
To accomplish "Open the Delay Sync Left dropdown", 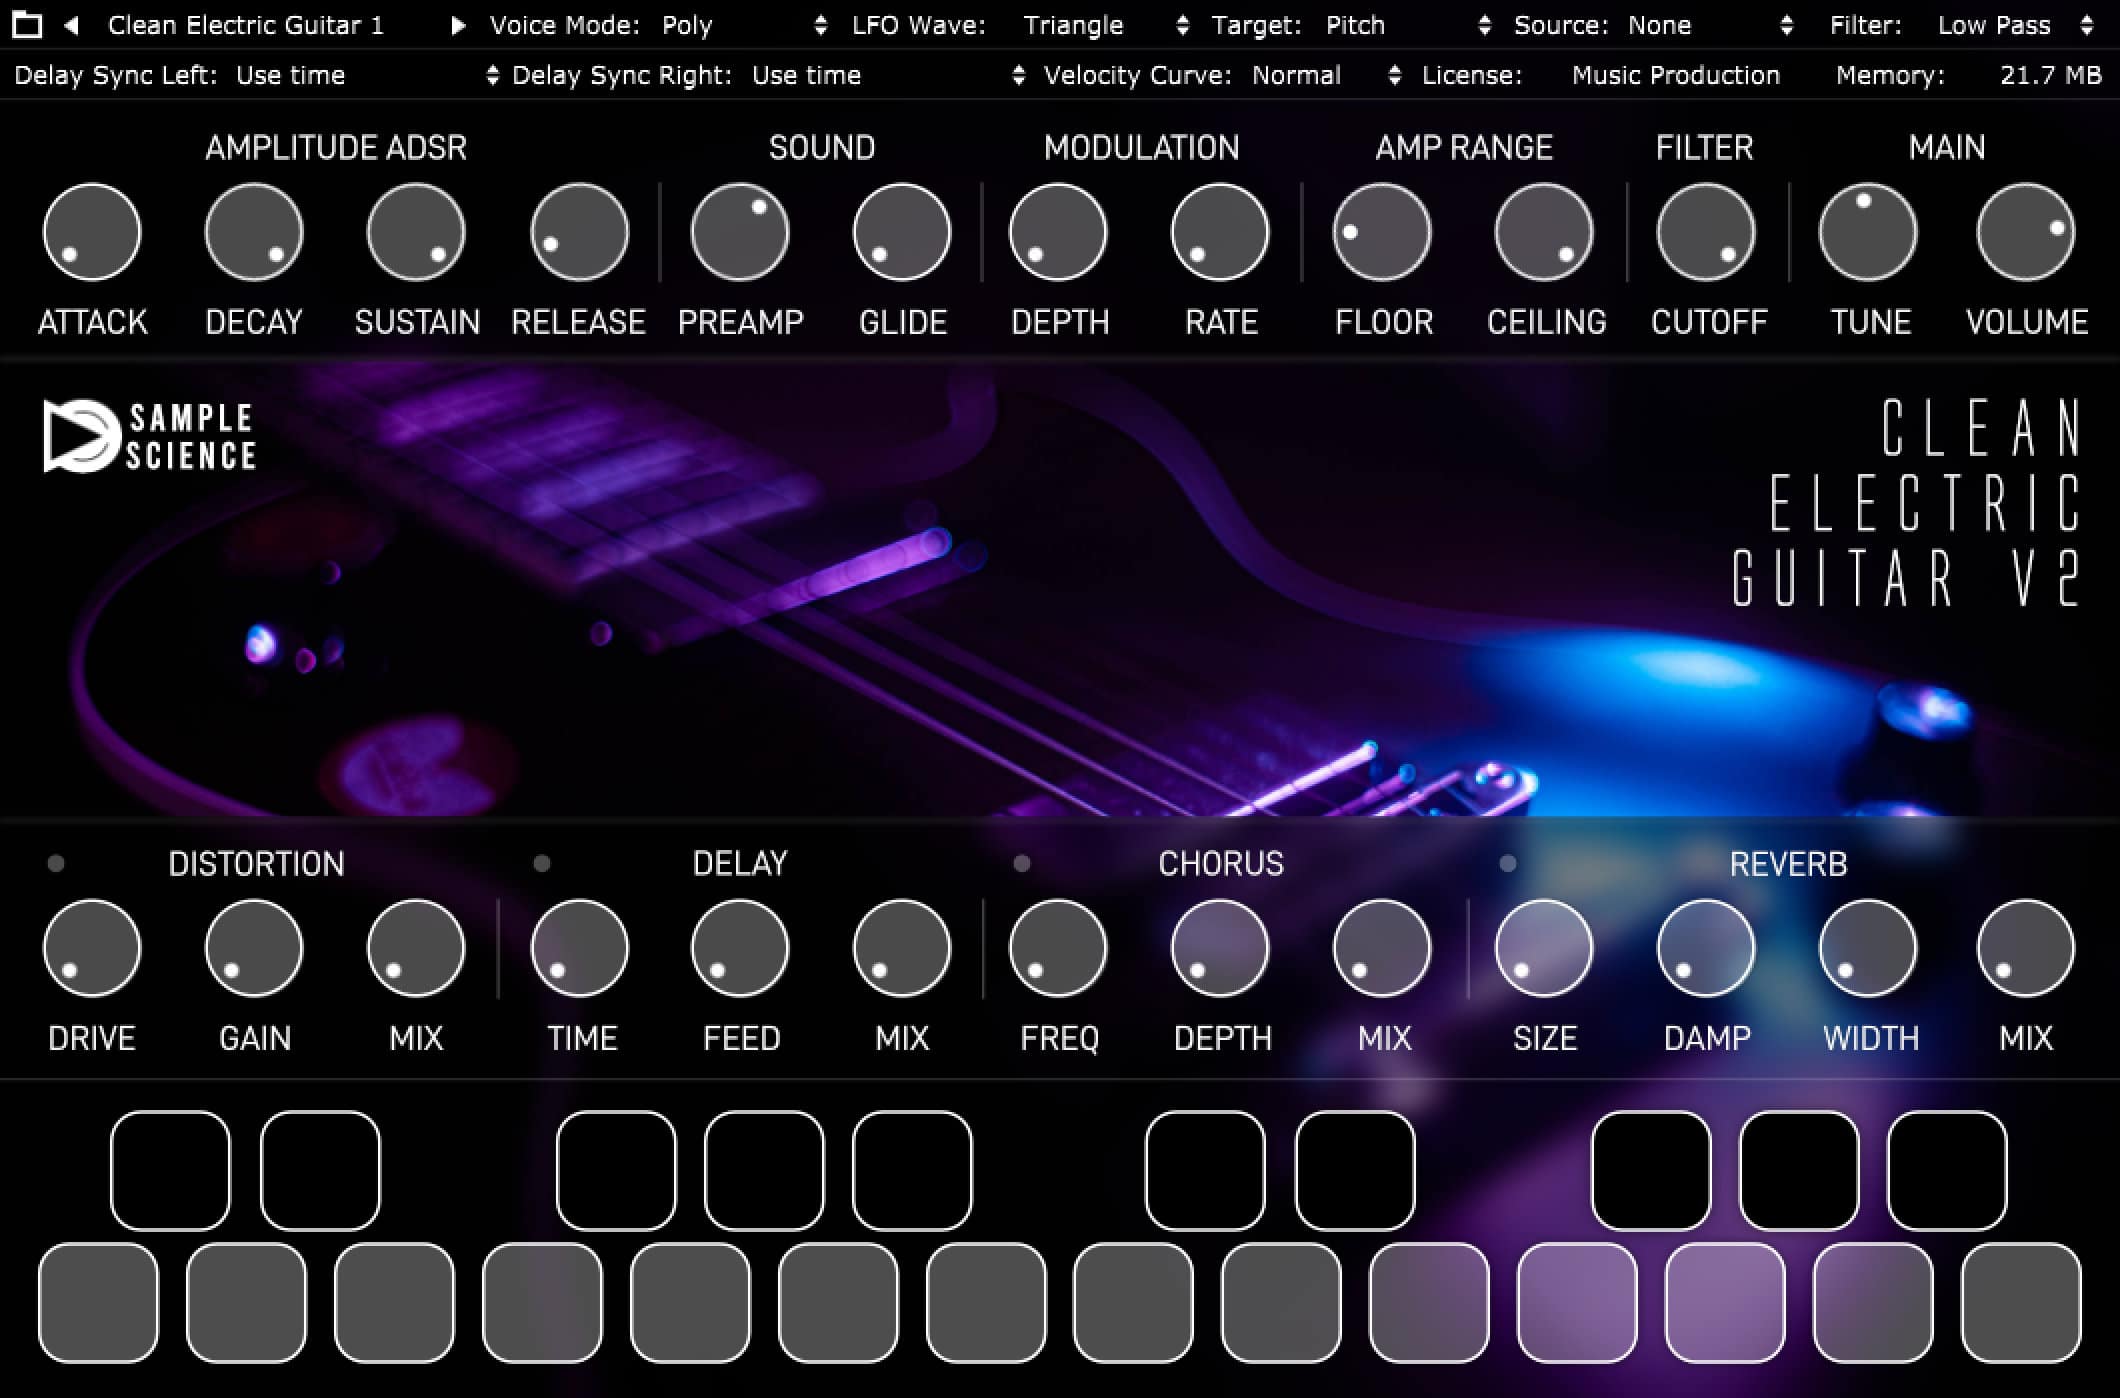I will pos(367,75).
